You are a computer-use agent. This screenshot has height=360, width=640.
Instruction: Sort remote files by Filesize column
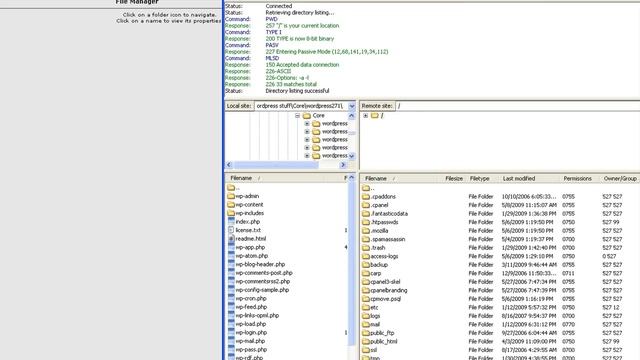pos(453,179)
